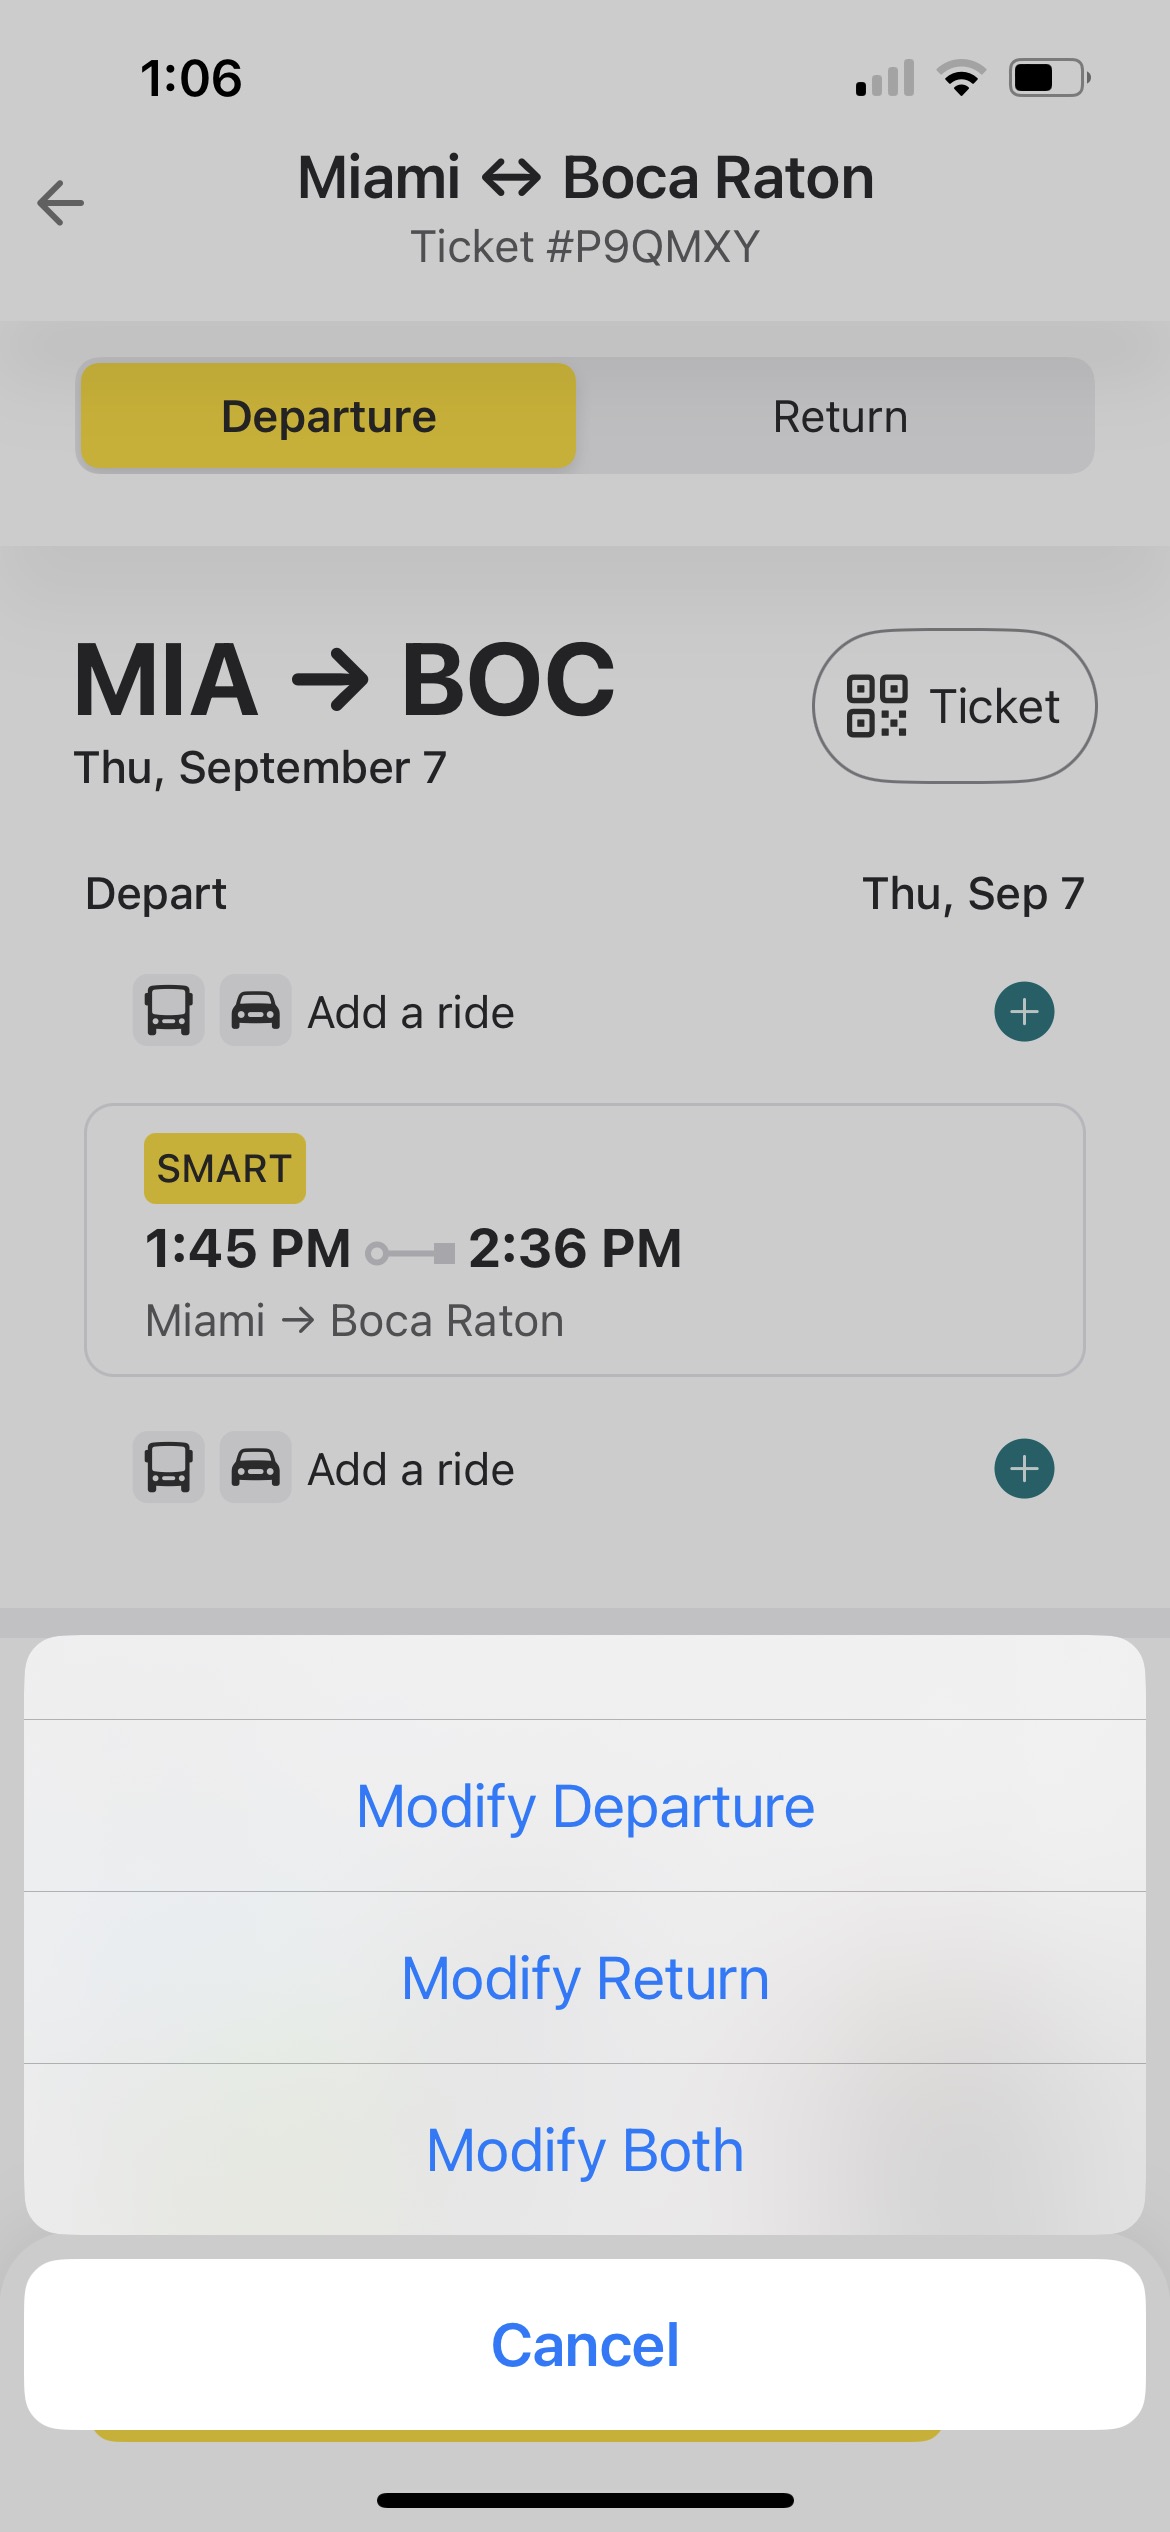The image size is (1170, 2532).
Task: Tap the plus icon on first Add a ride
Action: [1024, 1012]
